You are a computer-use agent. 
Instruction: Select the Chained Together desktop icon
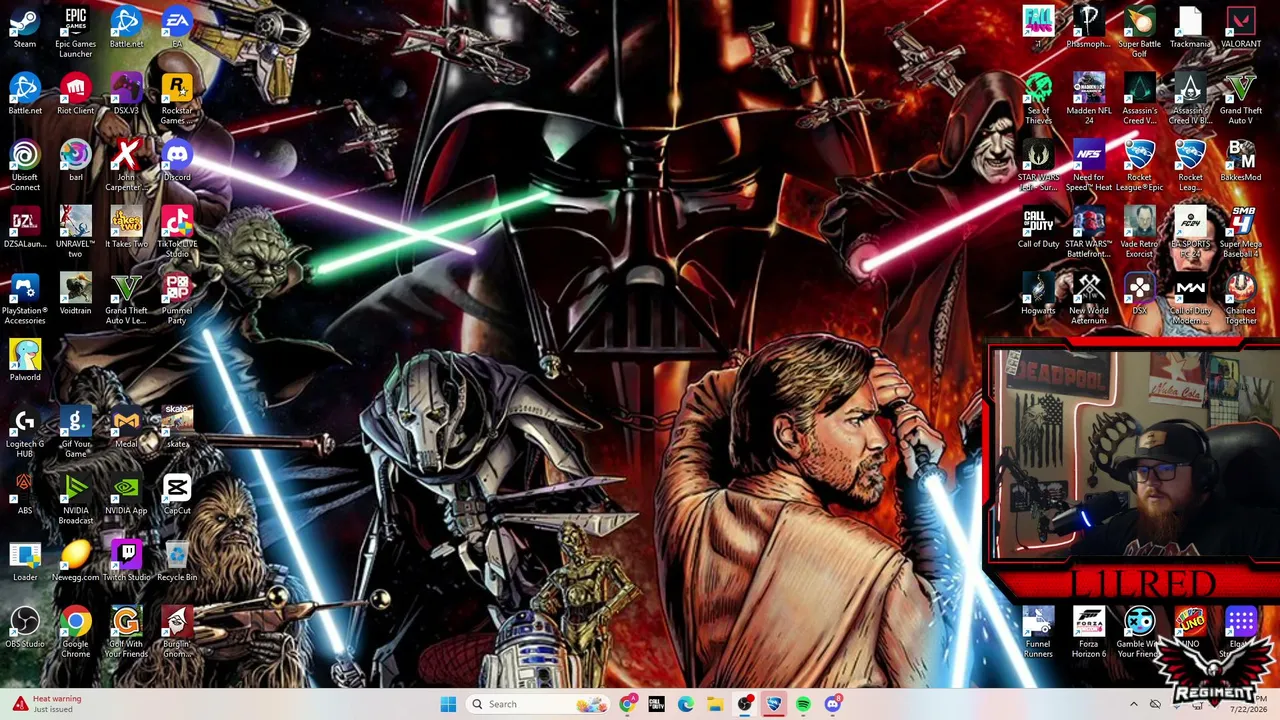tap(1241, 299)
